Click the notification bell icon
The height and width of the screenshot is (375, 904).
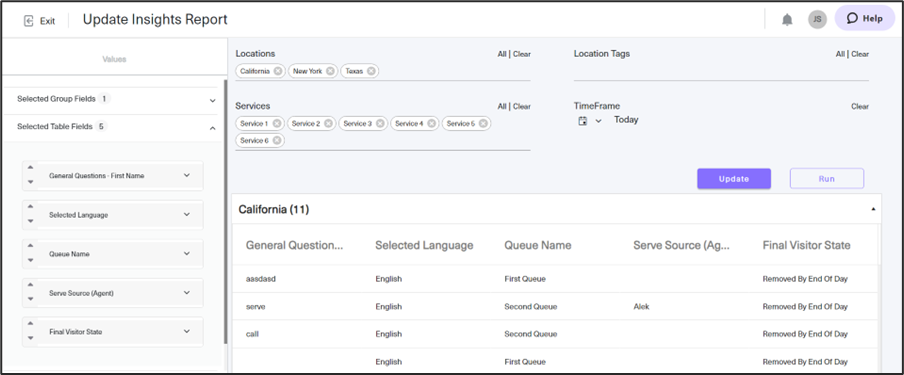click(x=787, y=20)
